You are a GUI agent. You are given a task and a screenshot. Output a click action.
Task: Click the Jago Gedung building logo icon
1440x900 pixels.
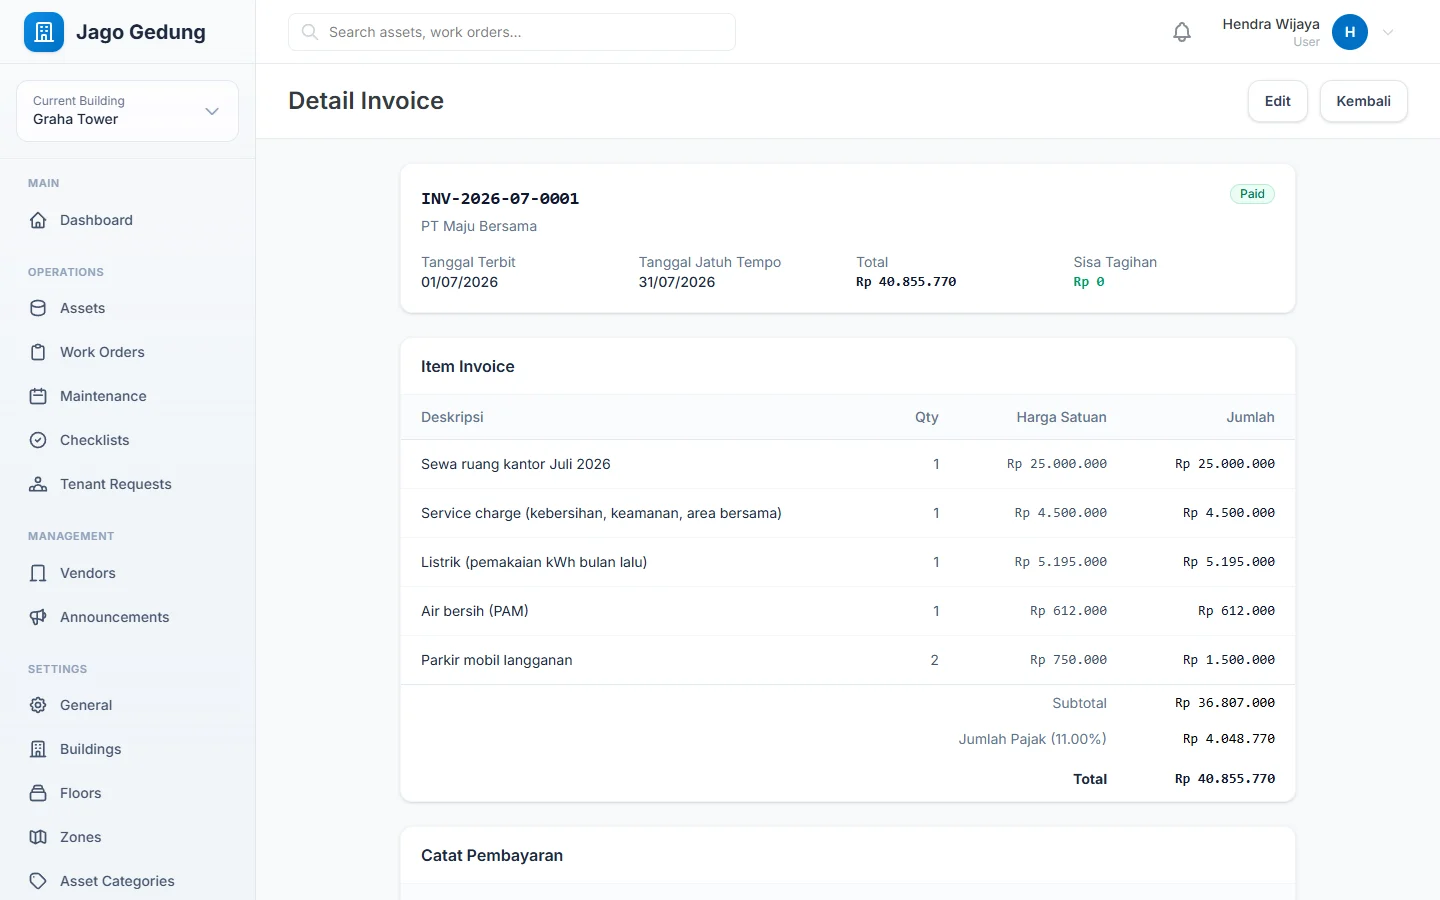pyautogui.click(x=44, y=32)
